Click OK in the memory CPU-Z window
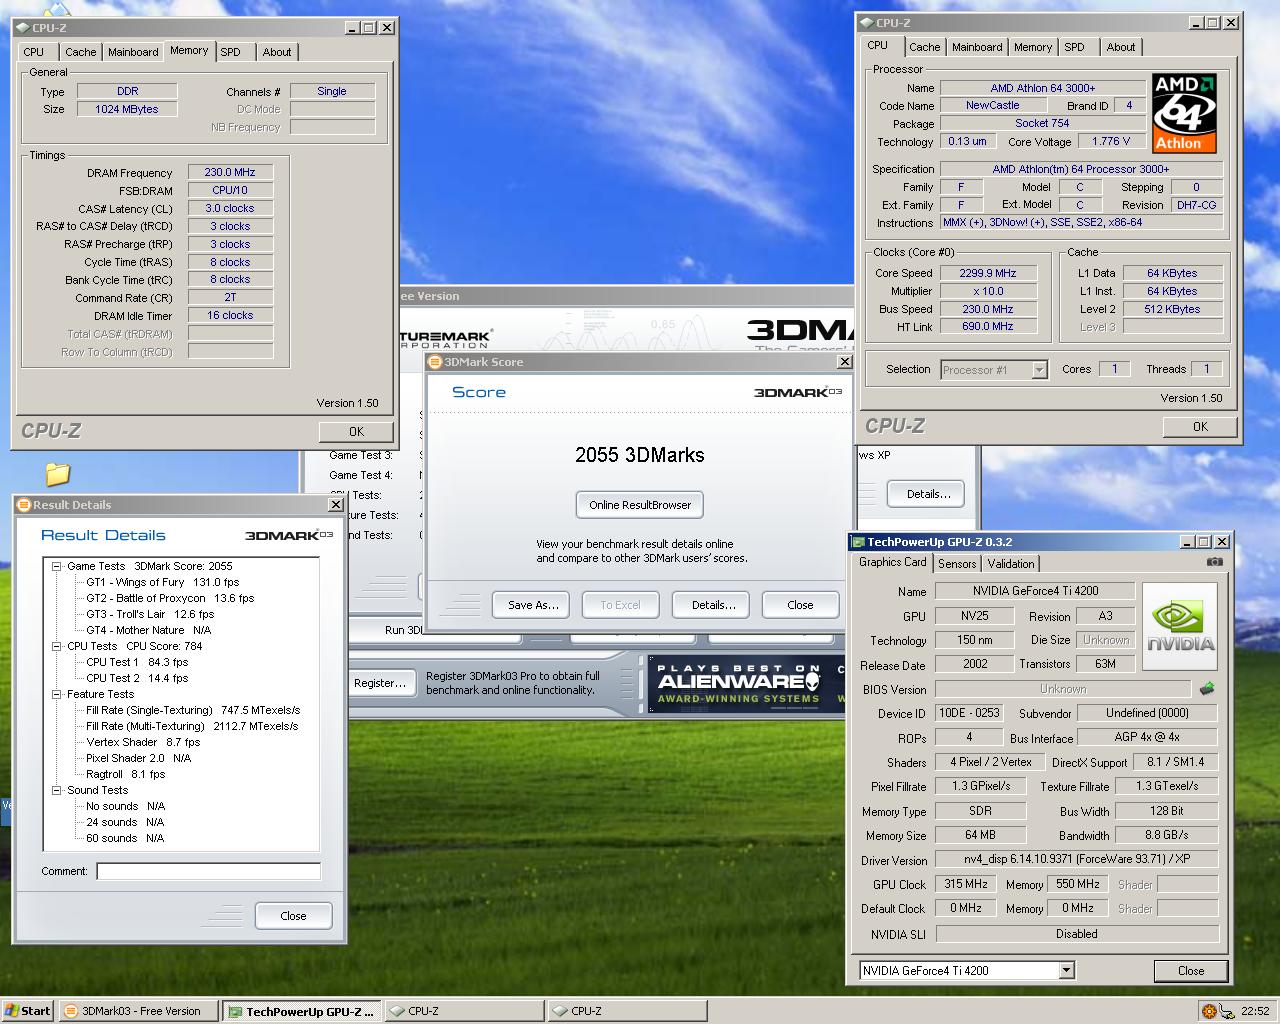1280x1024 pixels. [356, 431]
